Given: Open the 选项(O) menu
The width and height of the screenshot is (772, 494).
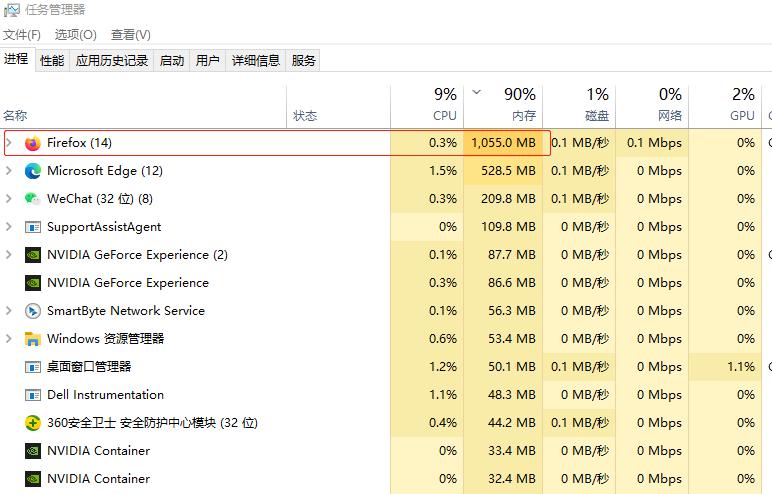Looking at the screenshot, I should (76, 35).
